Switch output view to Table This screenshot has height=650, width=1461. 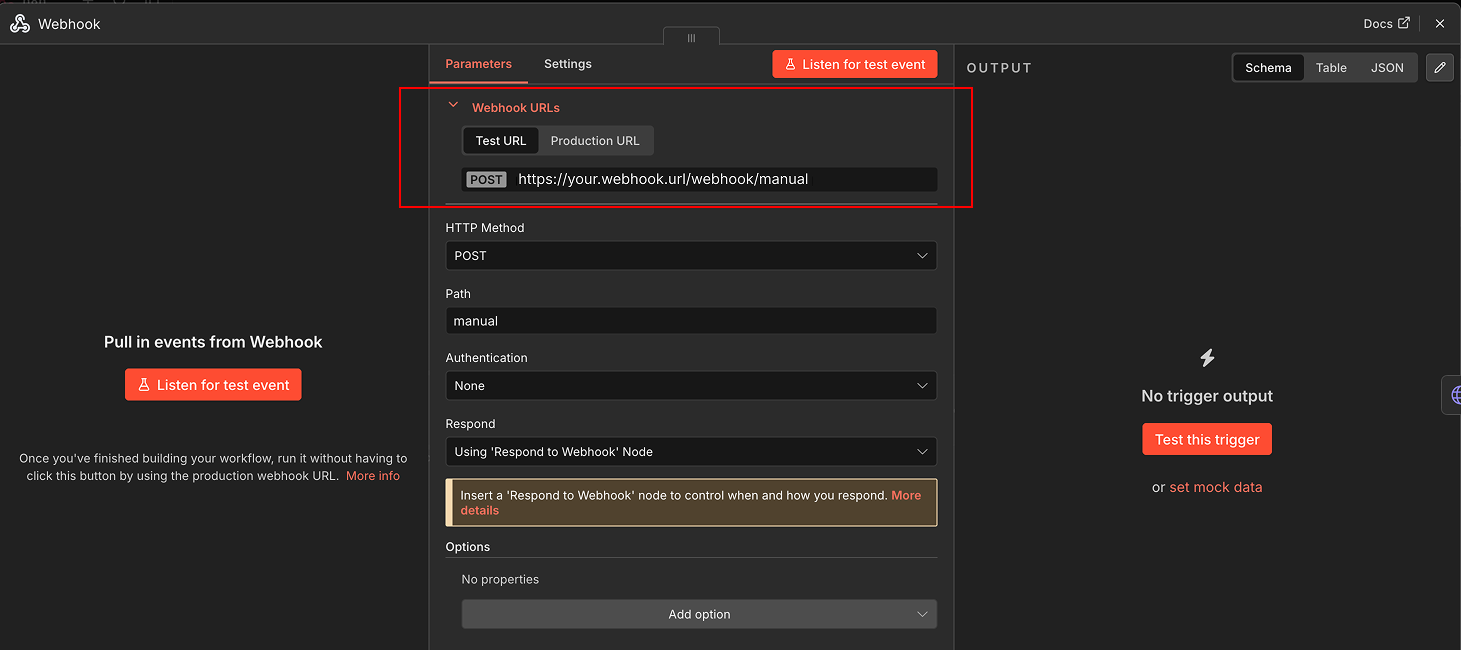tap(1331, 68)
